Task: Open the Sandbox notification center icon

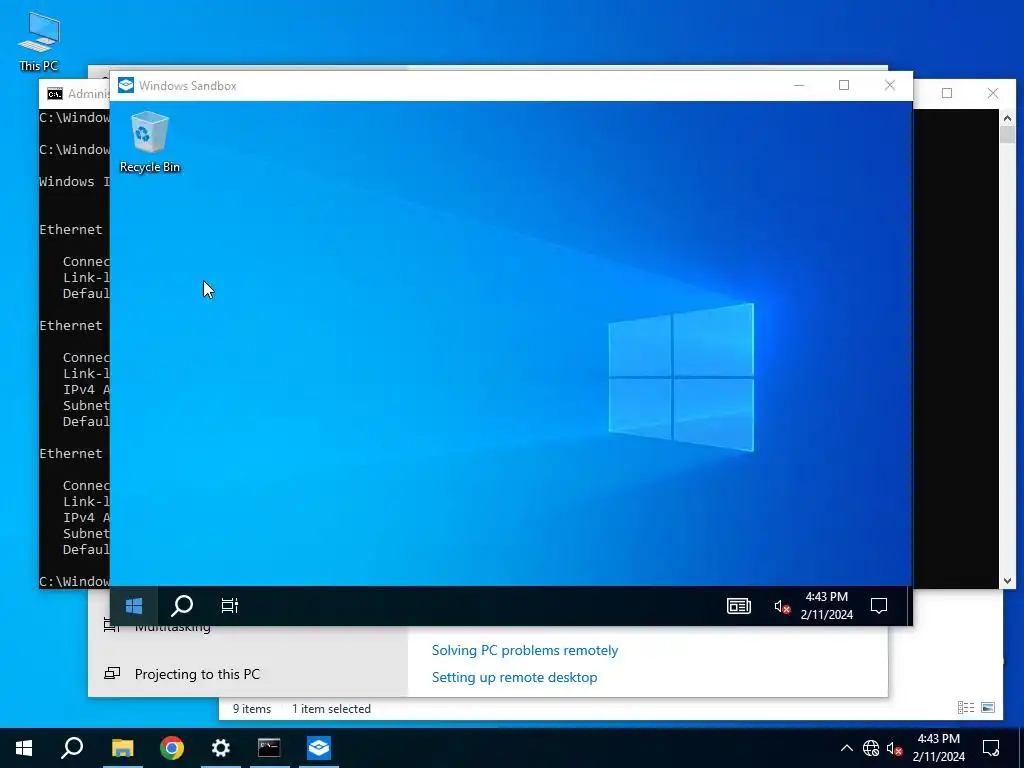Action: click(879, 607)
